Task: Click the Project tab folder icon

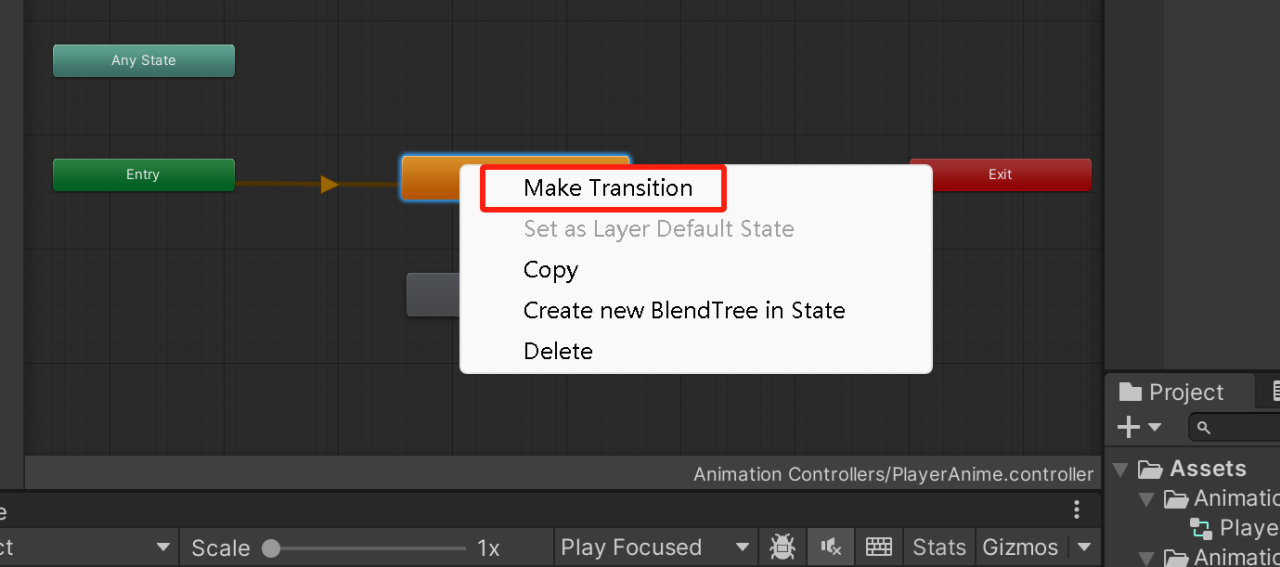Action: 1130,392
